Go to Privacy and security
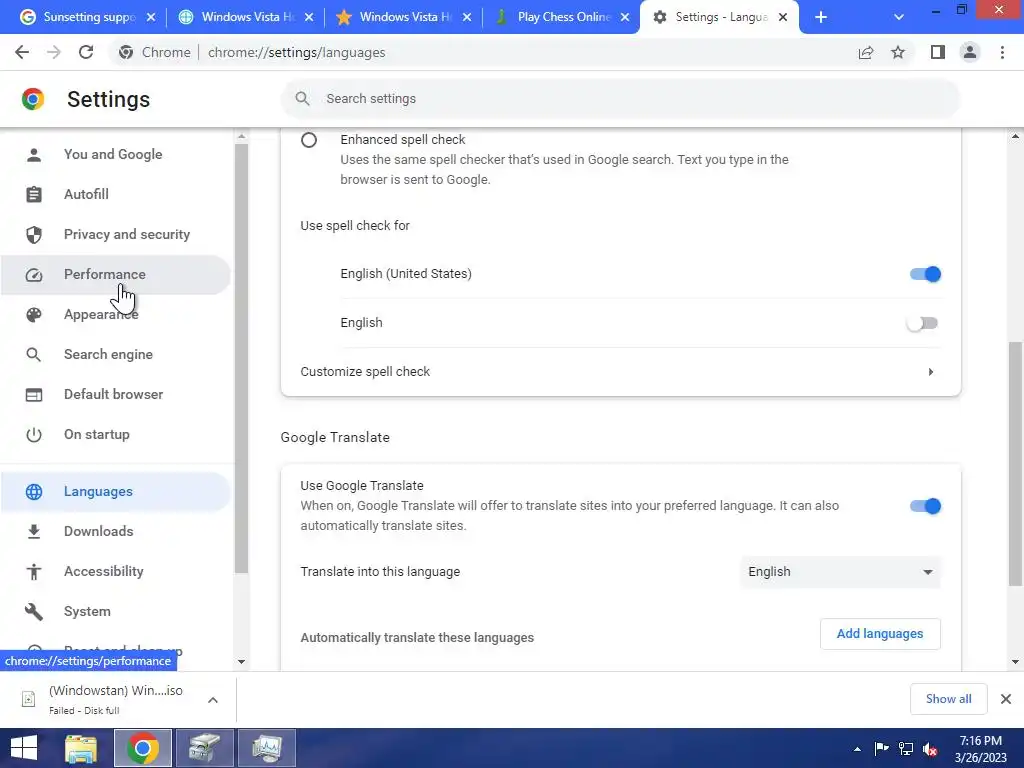The width and height of the screenshot is (1024, 768). coord(115,234)
